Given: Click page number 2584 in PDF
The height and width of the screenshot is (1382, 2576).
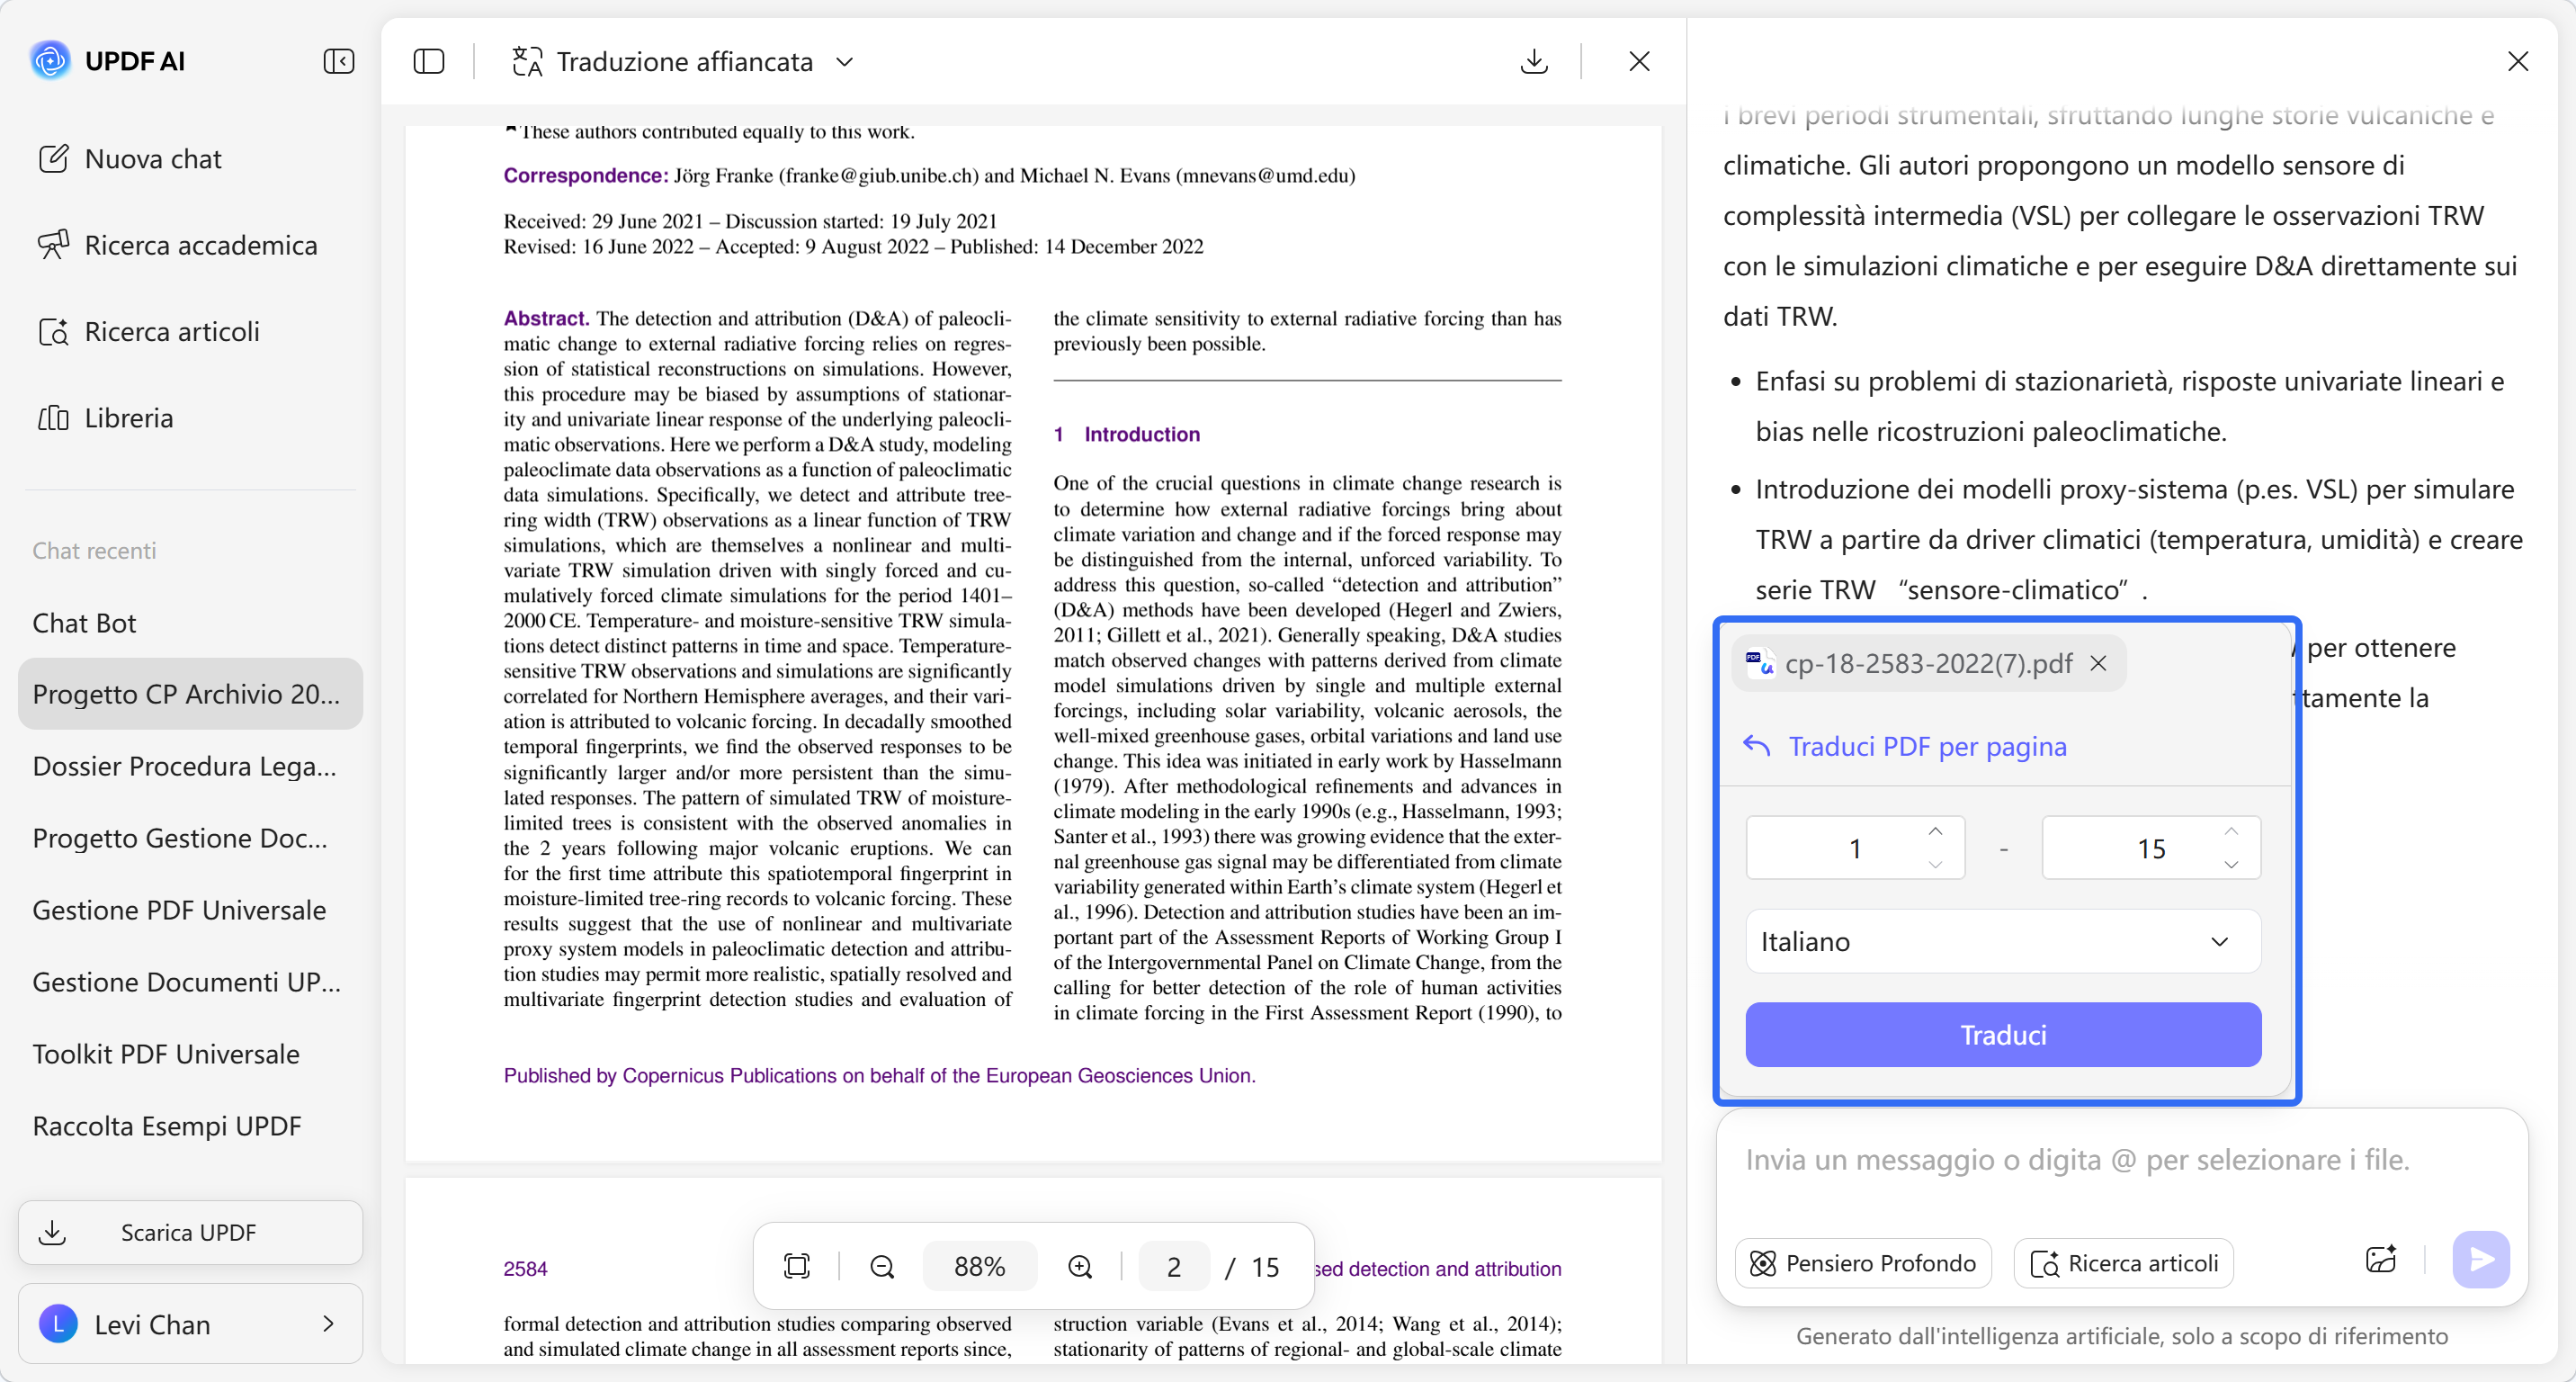Looking at the screenshot, I should pos(525,1268).
